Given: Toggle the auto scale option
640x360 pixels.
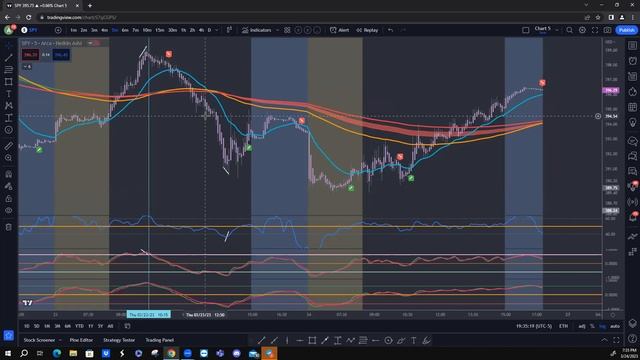Looking at the screenshot, I should pos(615,326).
